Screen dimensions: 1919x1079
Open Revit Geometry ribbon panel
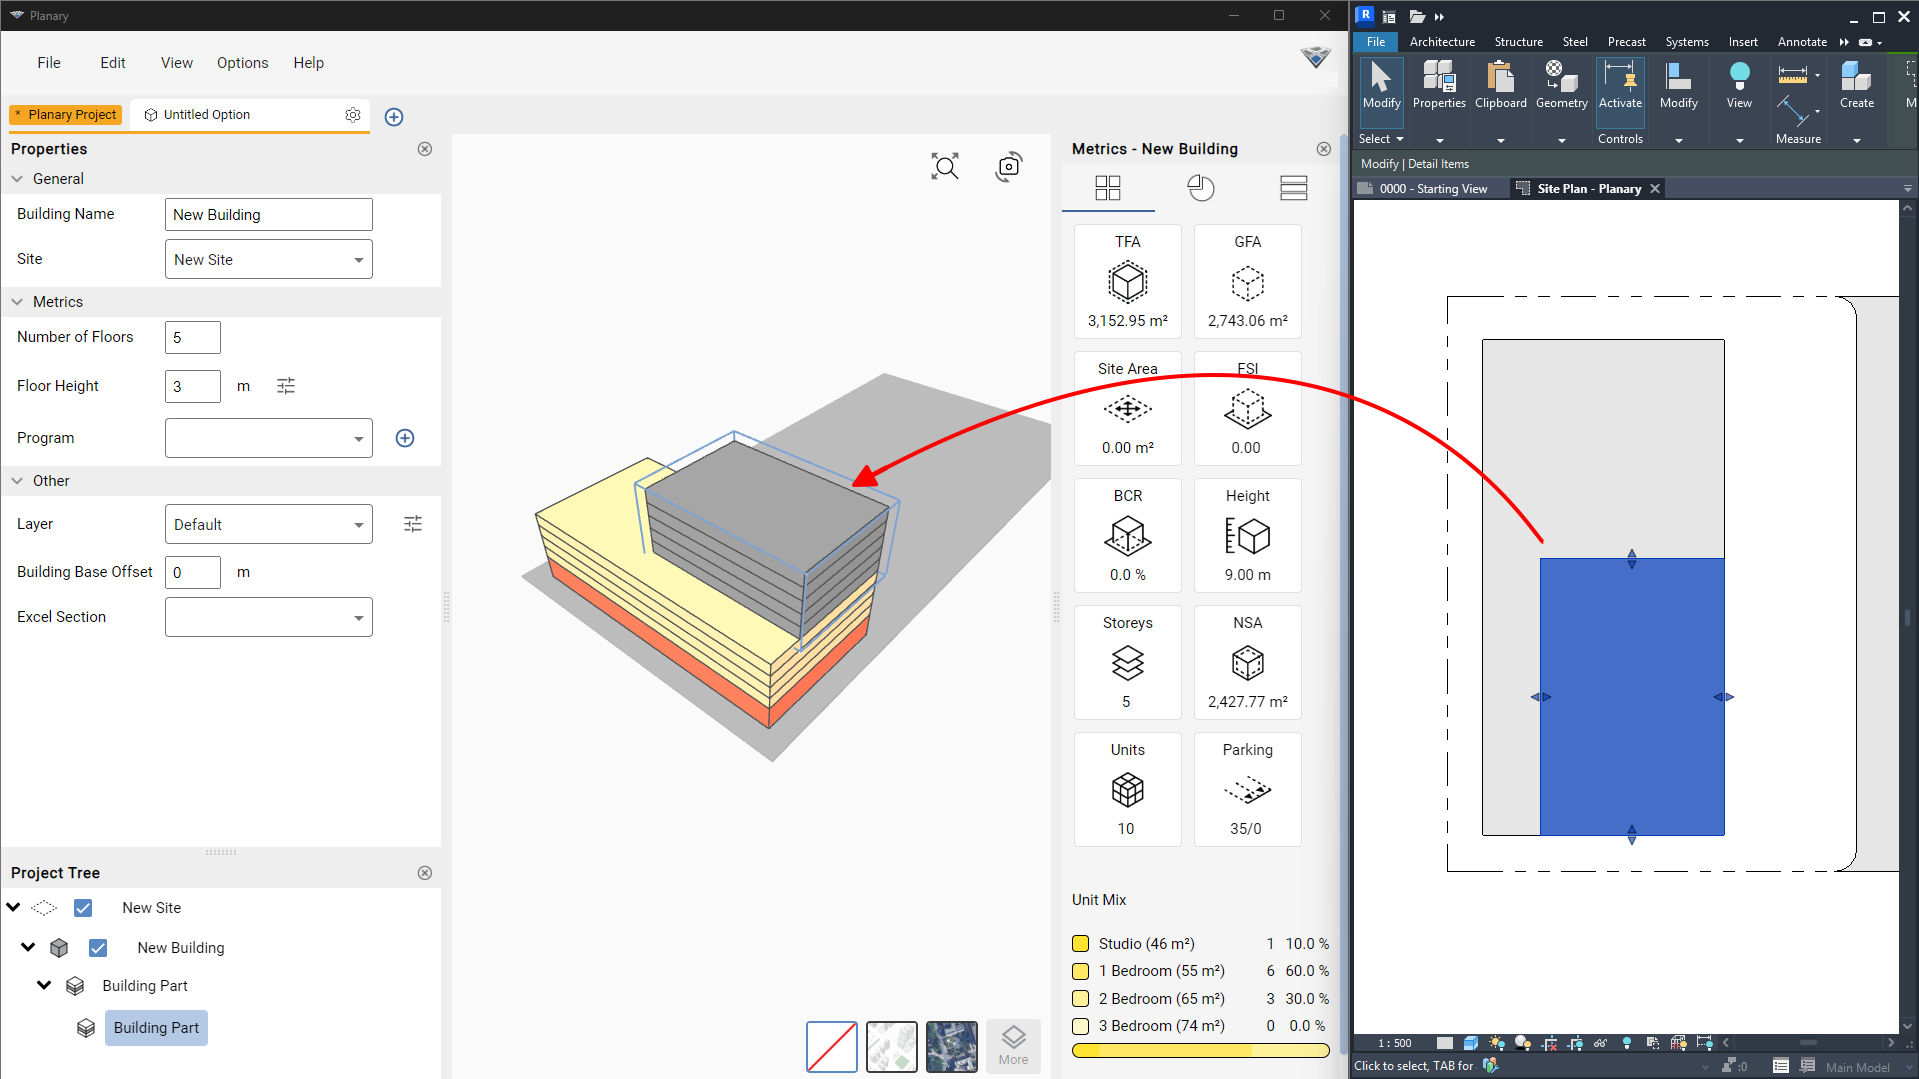pos(1561,85)
